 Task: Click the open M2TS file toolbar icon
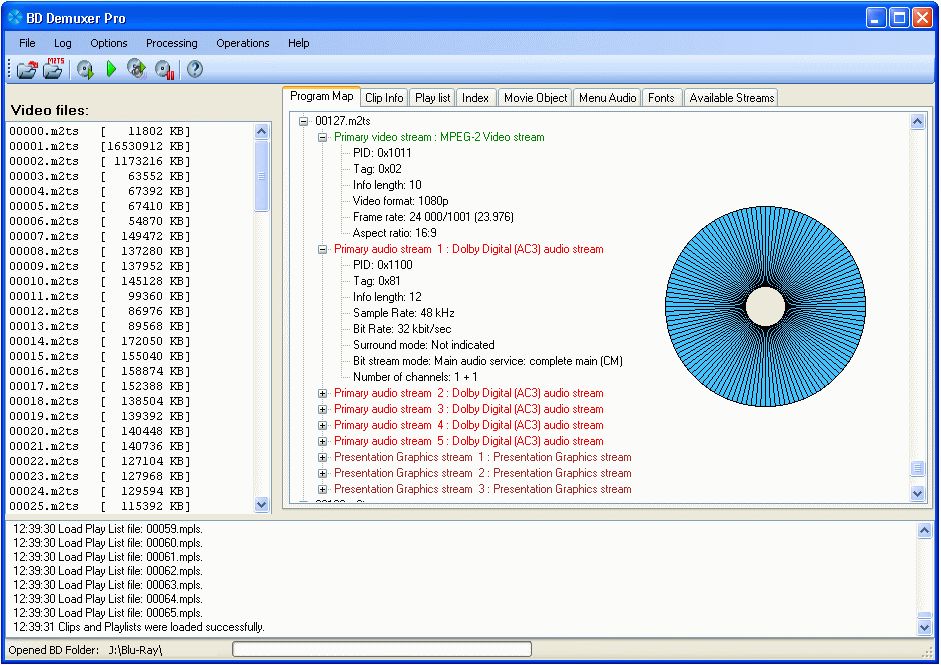[53, 69]
